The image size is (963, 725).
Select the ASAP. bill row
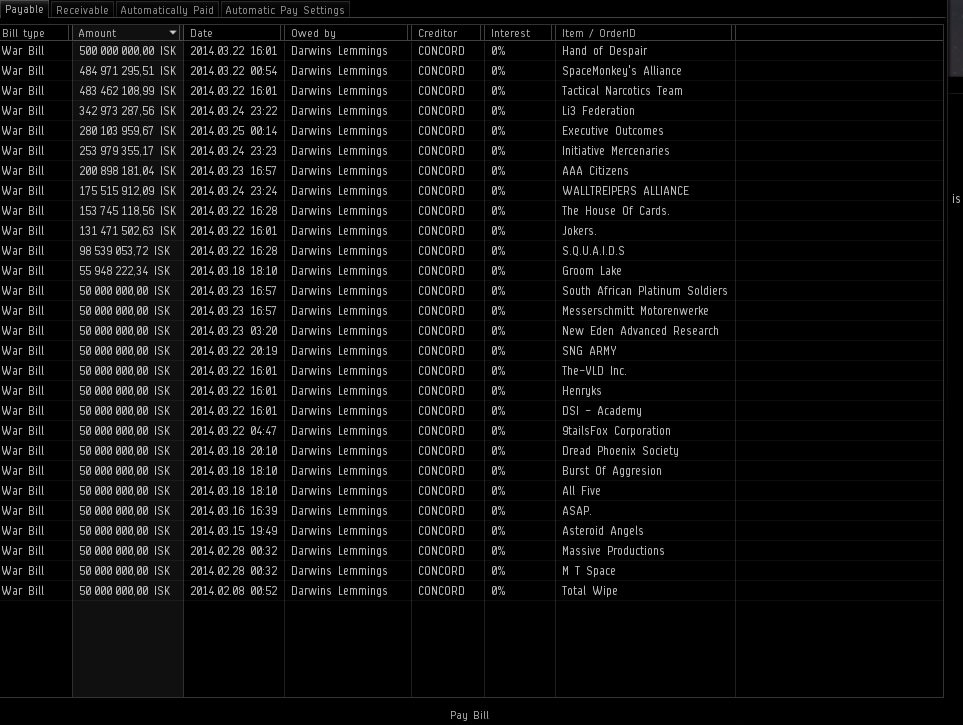tap(472, 511)
